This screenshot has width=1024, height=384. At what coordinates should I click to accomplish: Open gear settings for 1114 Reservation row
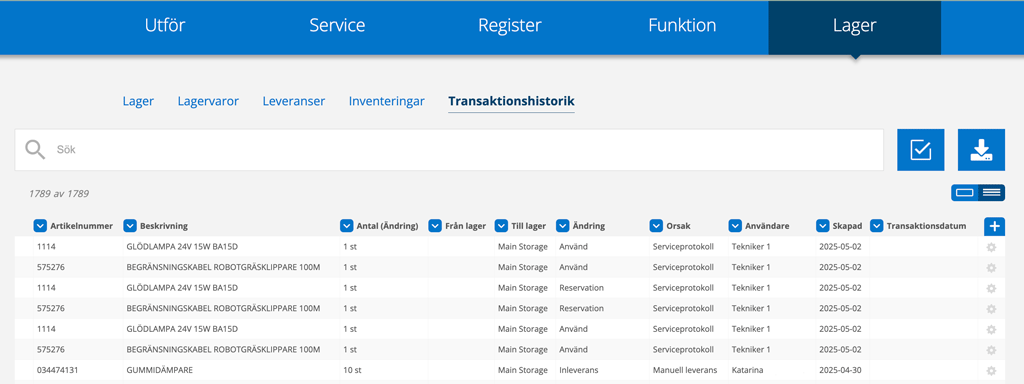tap(991, 288)
